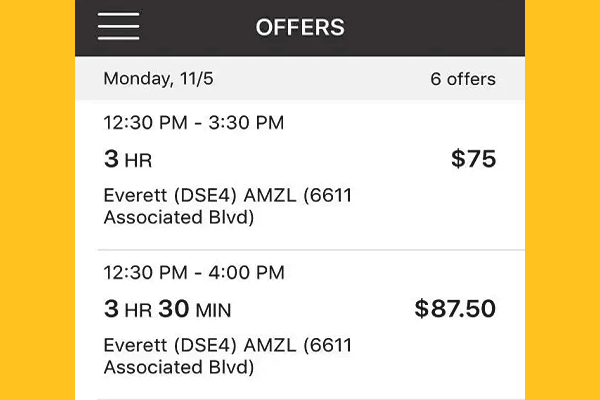Screen dimensions: 600x400
Task: Click the yellow margin right of the app
Action: tap(562, 200)
